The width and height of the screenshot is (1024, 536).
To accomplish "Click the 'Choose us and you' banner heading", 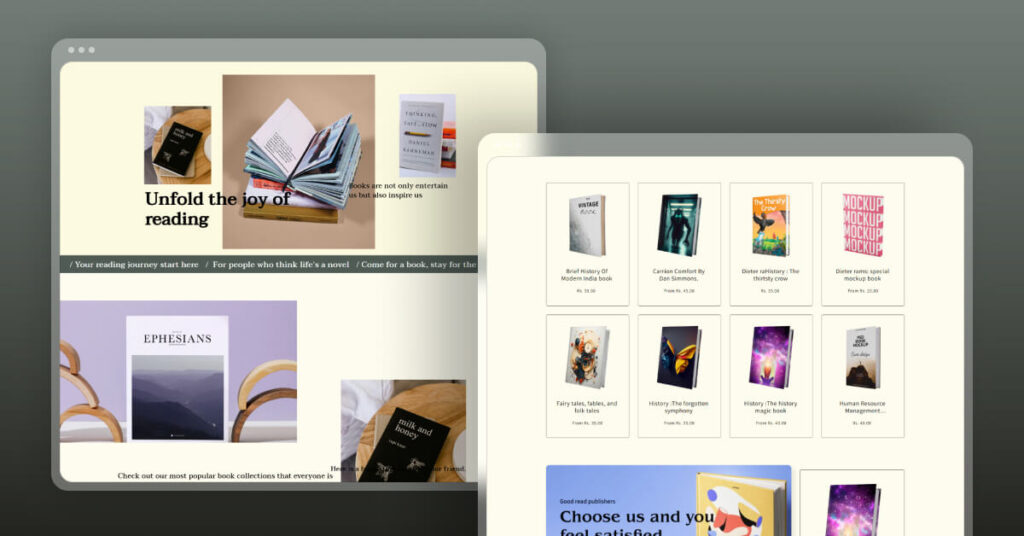I will click(x=636, y=517).
